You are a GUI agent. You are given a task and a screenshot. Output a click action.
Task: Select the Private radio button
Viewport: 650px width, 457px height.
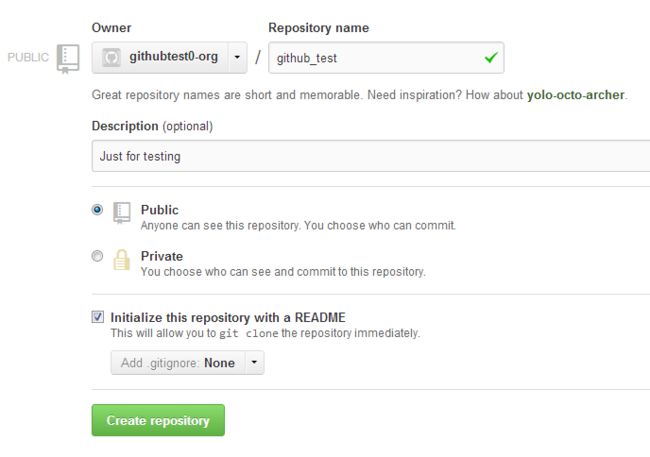[97, 256]
